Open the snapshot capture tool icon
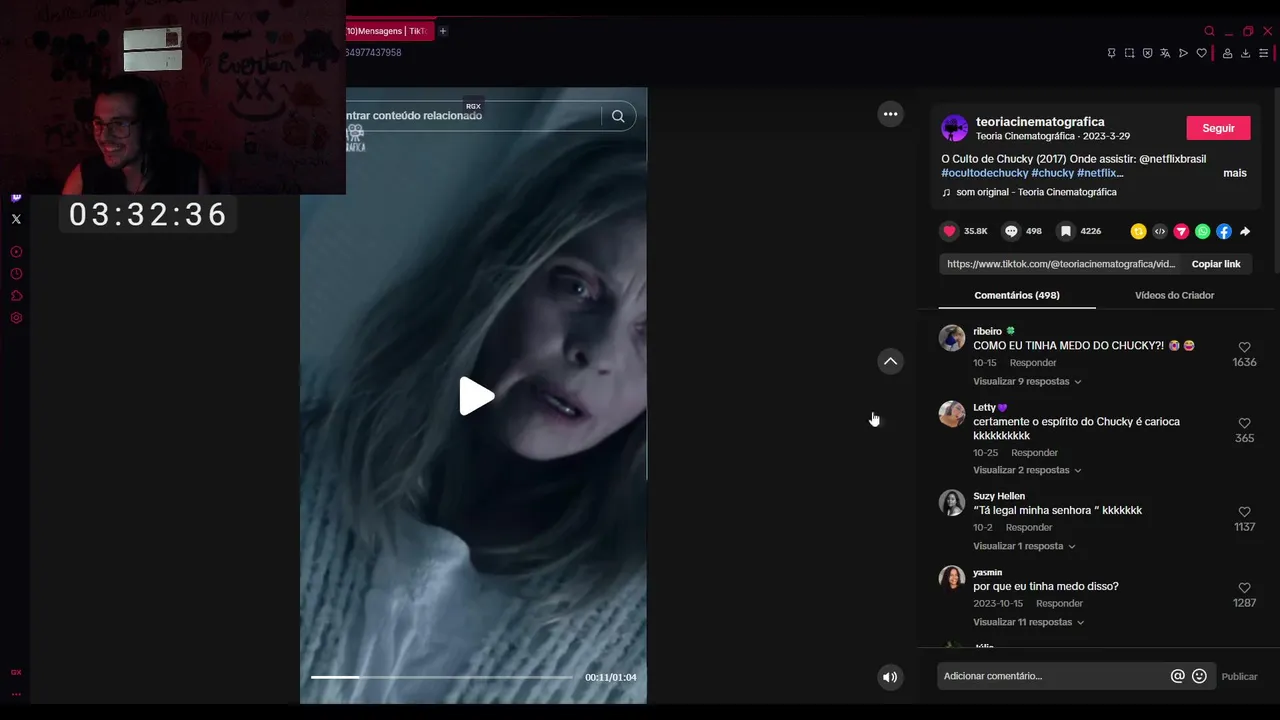 point(1129,53)
